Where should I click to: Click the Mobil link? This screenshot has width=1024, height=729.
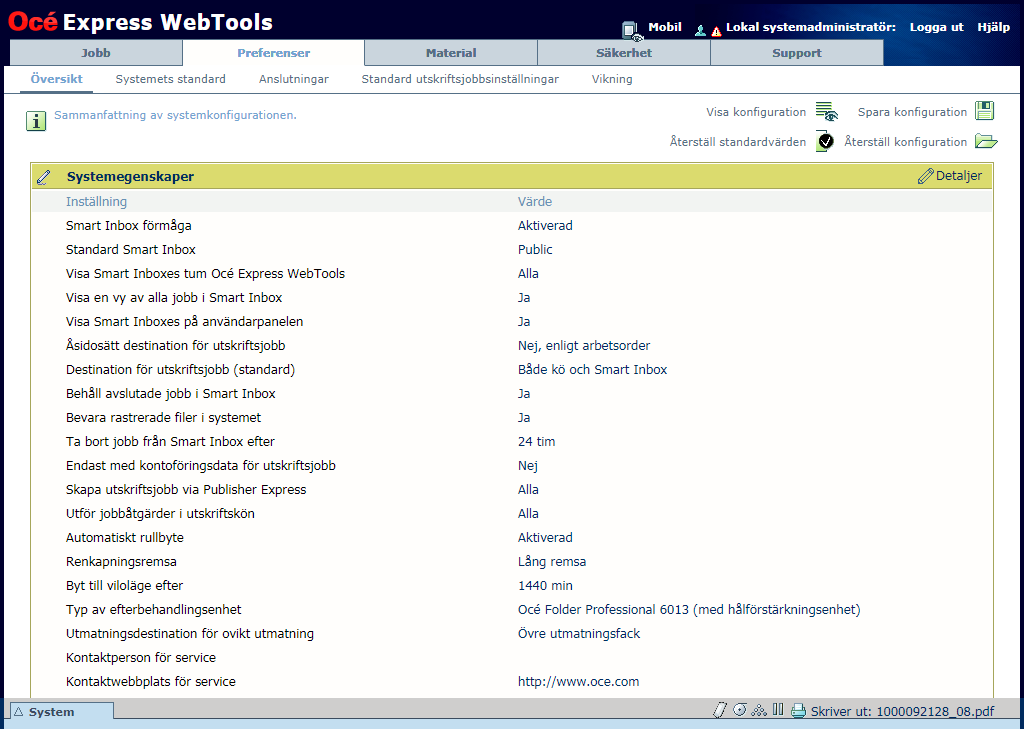[x=665, y=27]
